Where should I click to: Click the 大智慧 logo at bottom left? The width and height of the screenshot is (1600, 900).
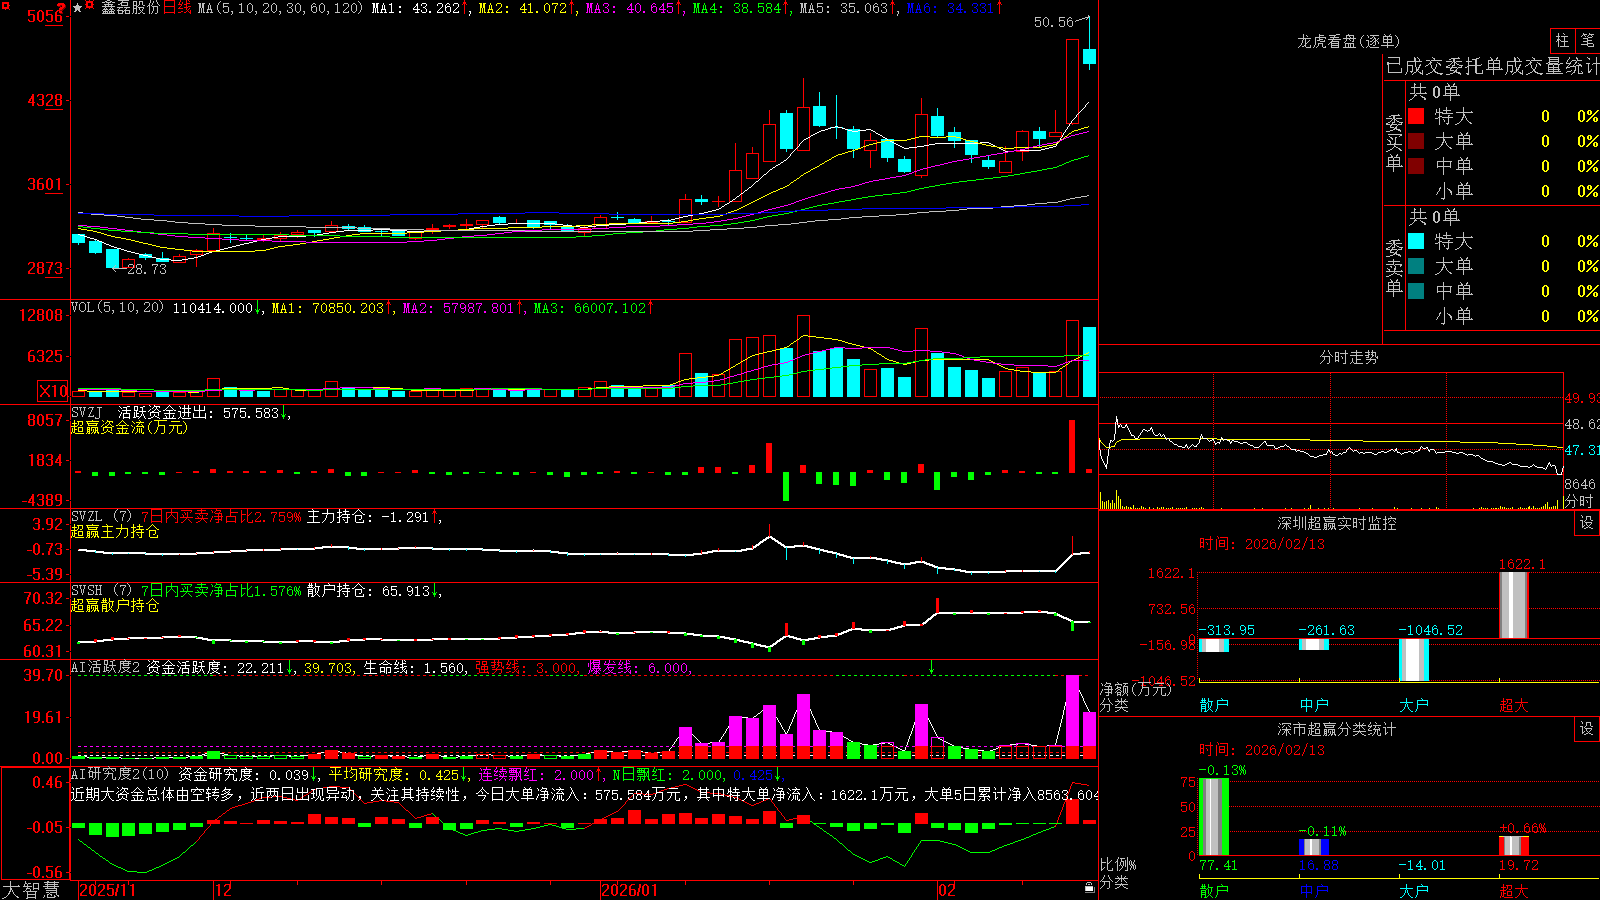[31, 889]
